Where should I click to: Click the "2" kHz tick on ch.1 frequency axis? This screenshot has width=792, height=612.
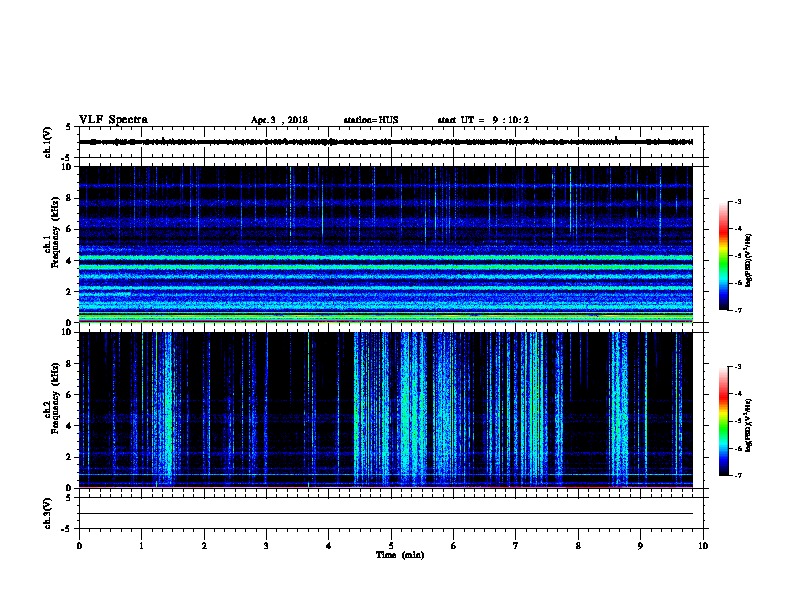click(x=69, y=292)
